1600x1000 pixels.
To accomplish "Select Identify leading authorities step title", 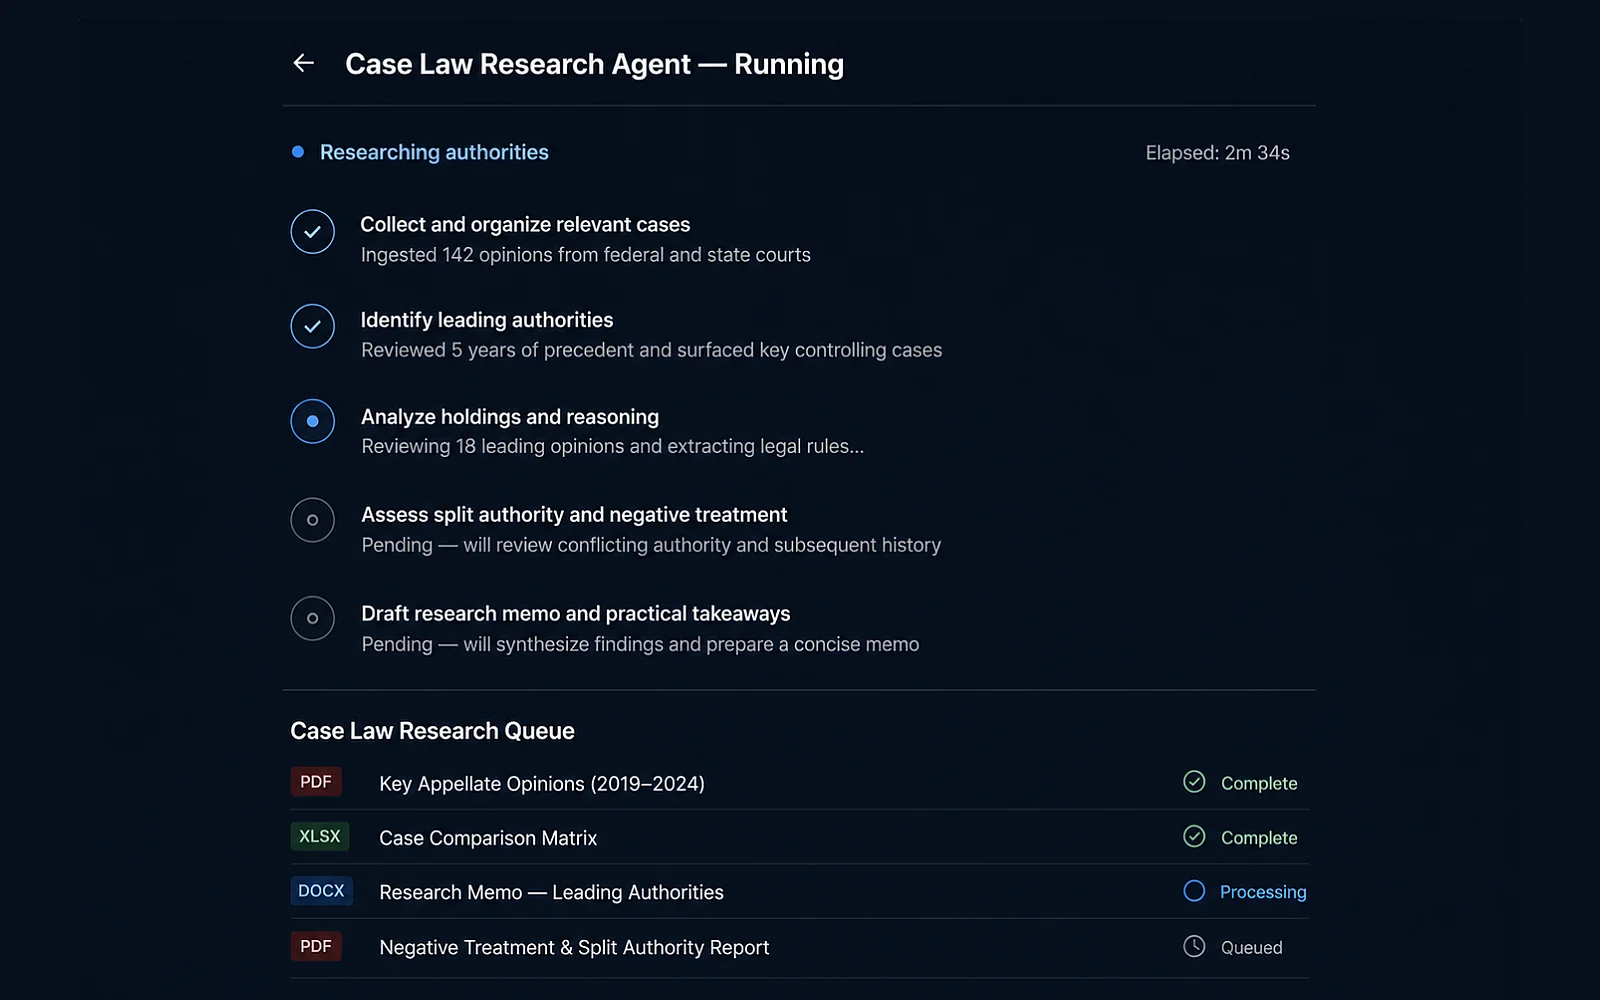I will coord(487,320).
